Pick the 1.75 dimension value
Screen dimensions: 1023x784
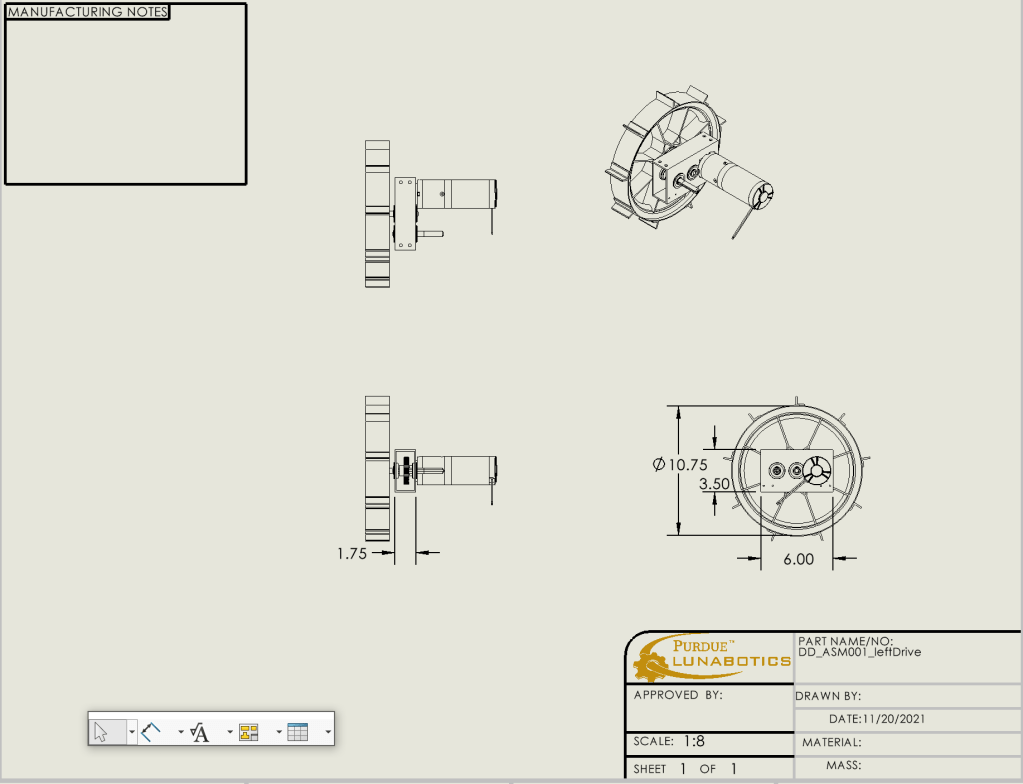(x=351, y=553)
